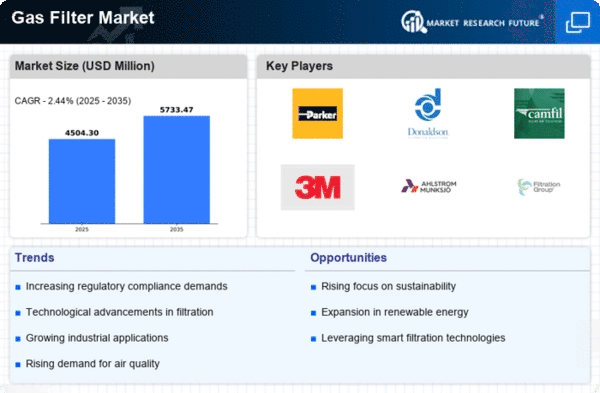This screenshot has height=393, width=600.
Task: Open the Filtration Group logo
Action: (x=539, y=187)
